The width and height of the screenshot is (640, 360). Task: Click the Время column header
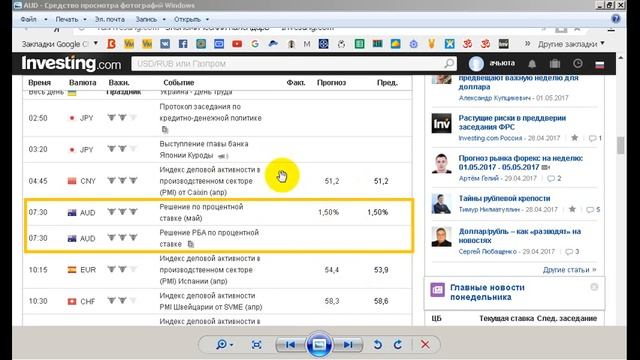[39, 82]
